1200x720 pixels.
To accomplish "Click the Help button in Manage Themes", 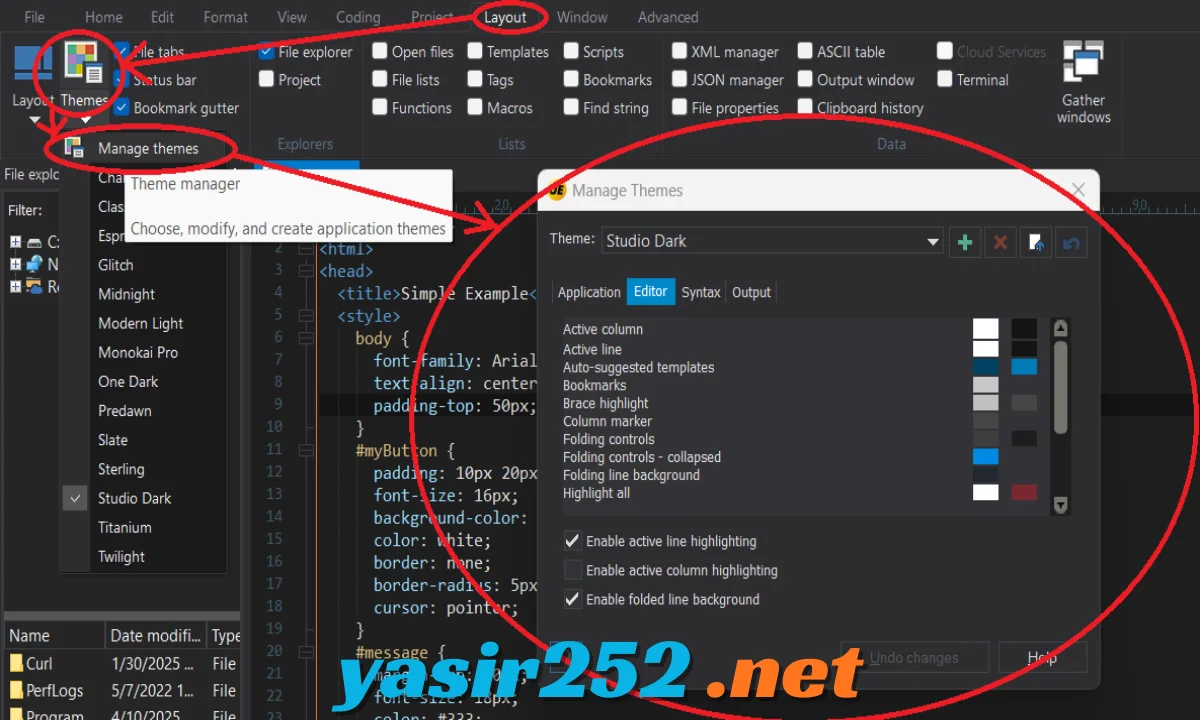I will click(x=1042, y=657).
